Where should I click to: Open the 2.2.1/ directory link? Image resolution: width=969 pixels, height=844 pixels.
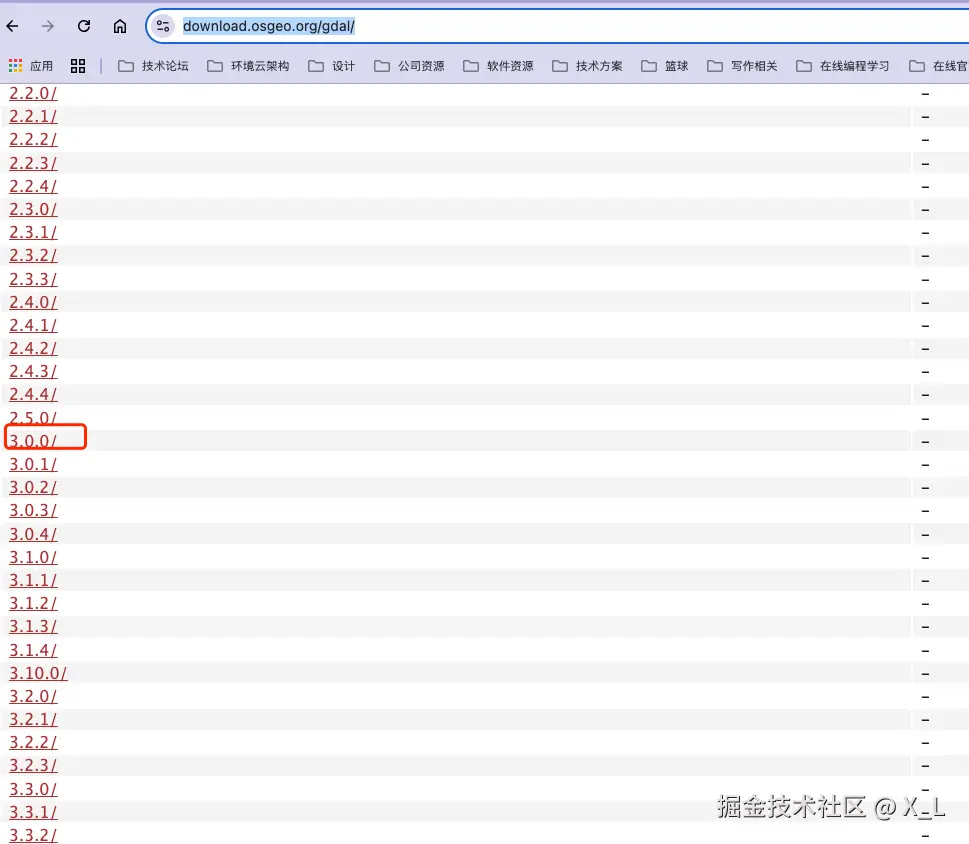coord(33,116)
